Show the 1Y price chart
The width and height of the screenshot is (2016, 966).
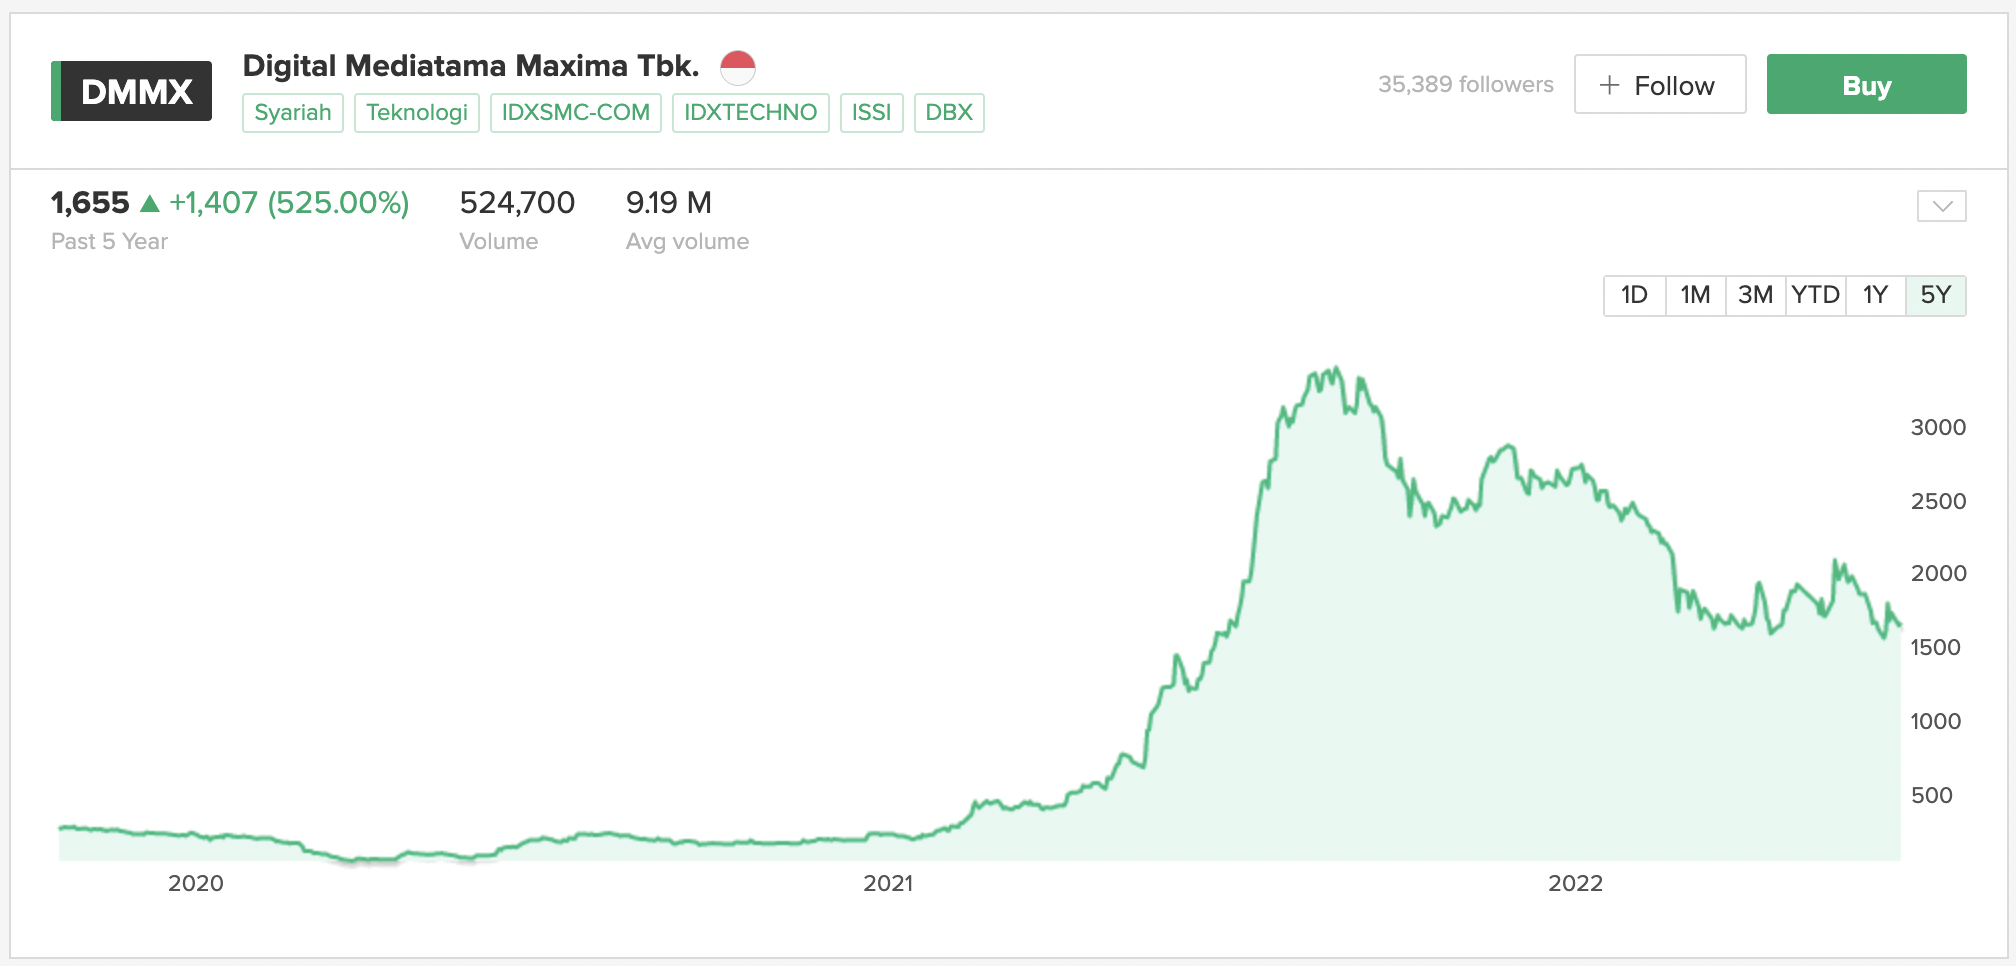[1875, 295]
